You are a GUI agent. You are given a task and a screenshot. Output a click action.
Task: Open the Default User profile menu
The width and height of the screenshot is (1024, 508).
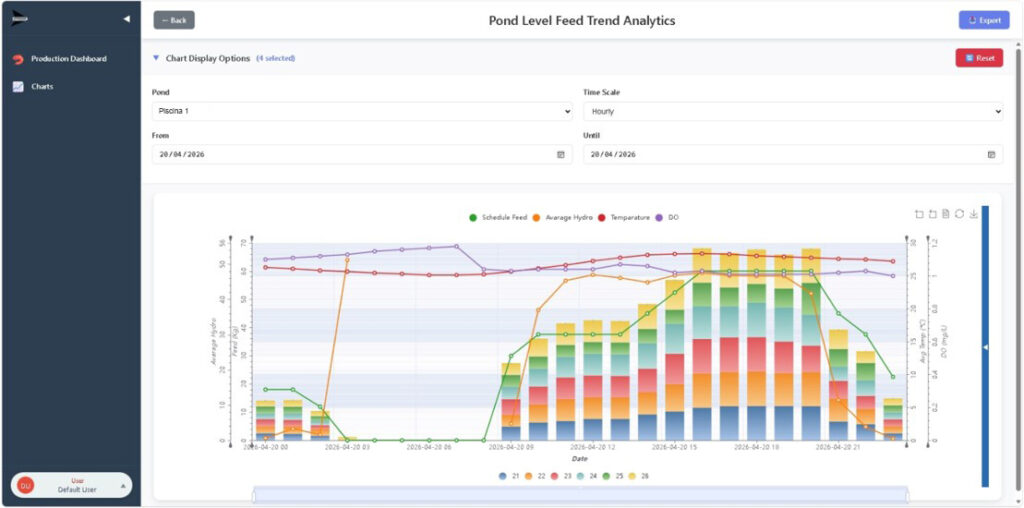(x=71, y=485)
